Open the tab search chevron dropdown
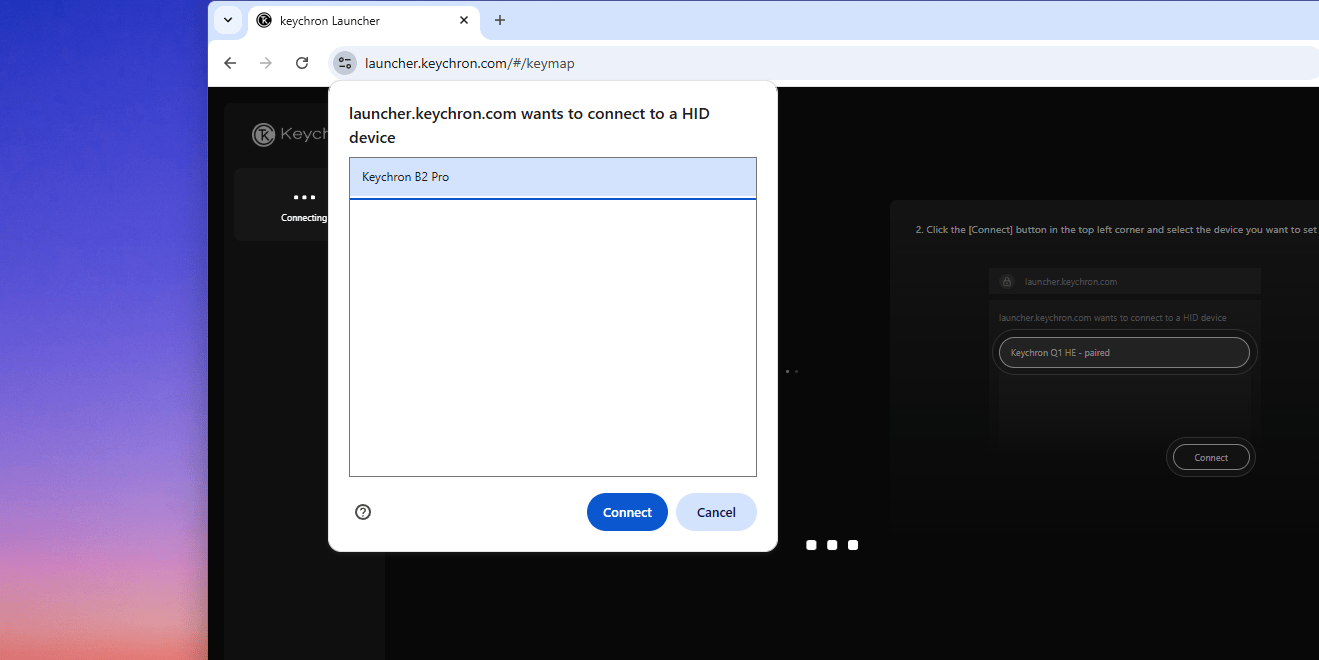 pos(228,20)
